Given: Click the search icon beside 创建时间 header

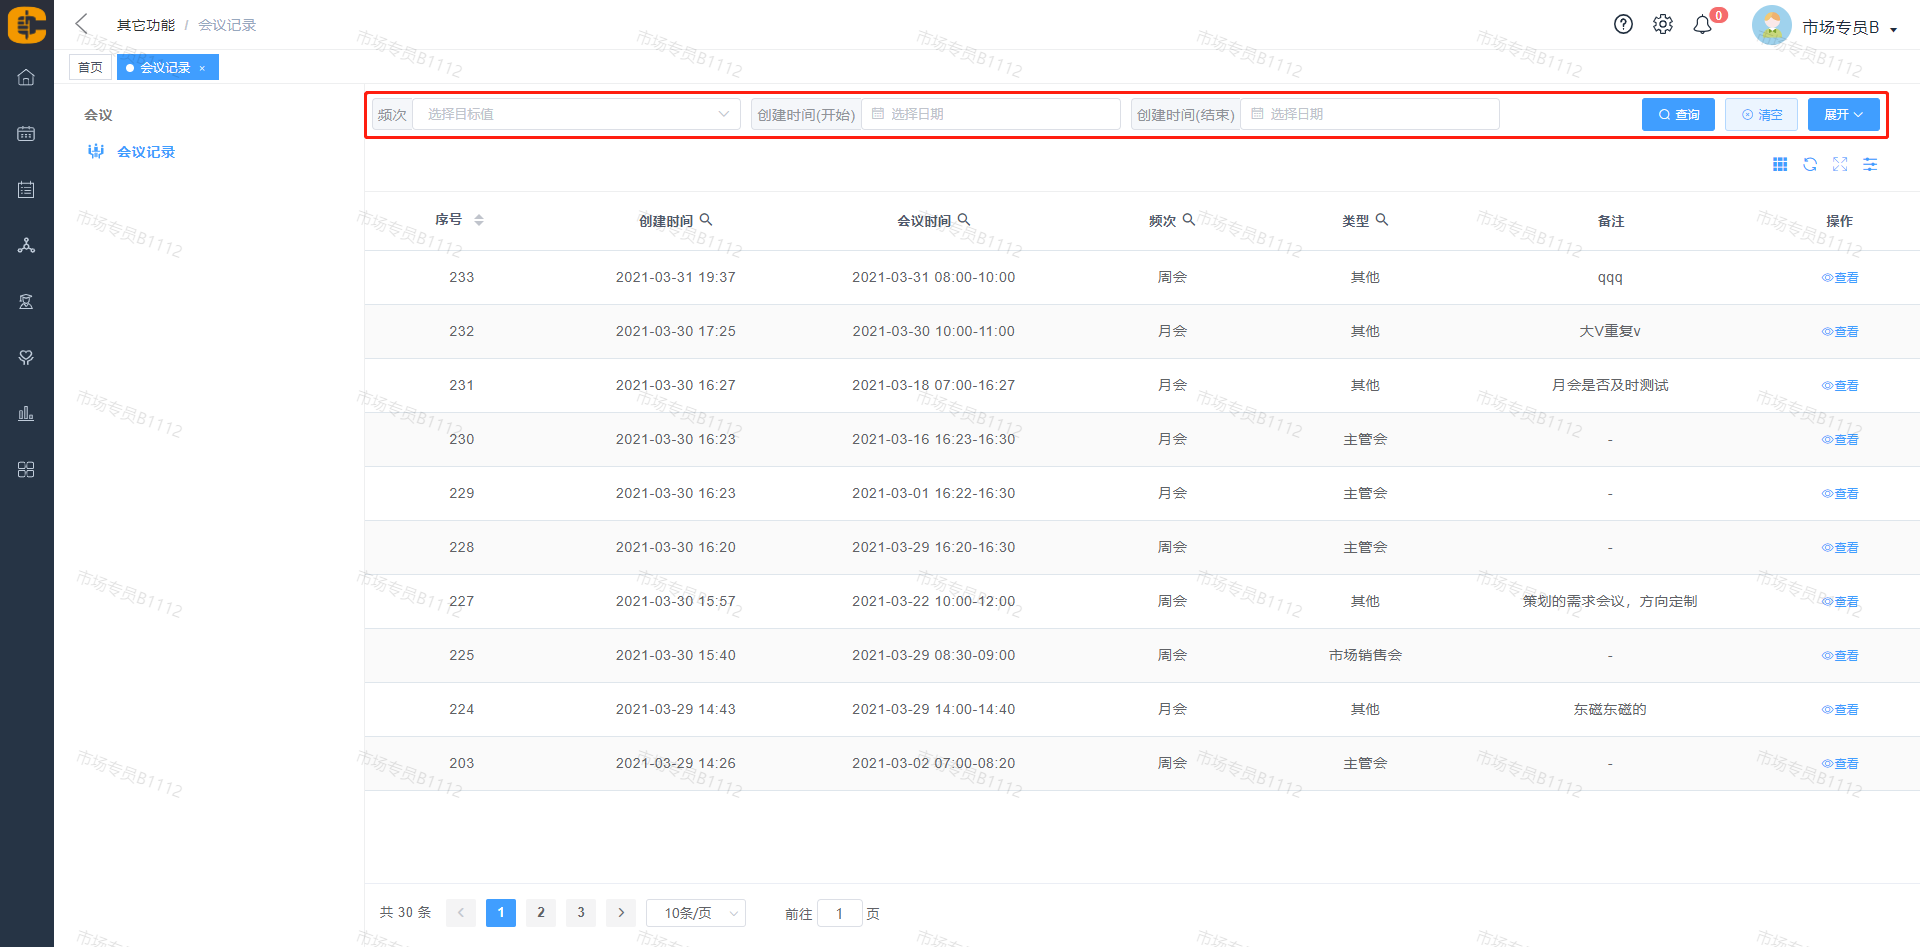Looking at the screenshot, I should point(706,220).
